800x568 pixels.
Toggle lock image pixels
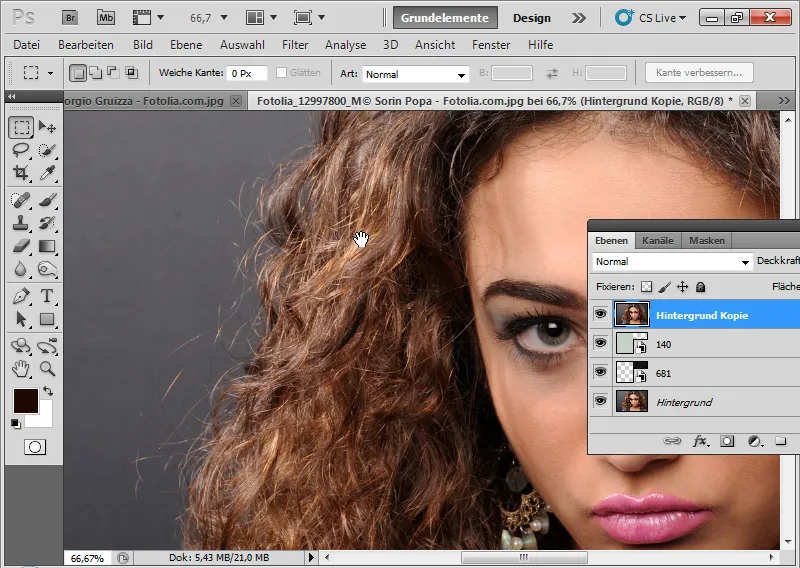coord(664,287)
